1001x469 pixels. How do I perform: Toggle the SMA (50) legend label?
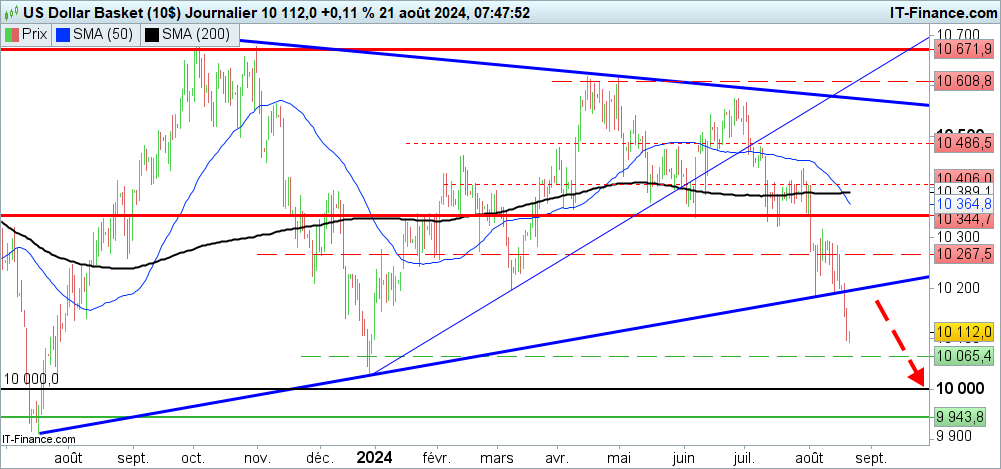[102, 35]
